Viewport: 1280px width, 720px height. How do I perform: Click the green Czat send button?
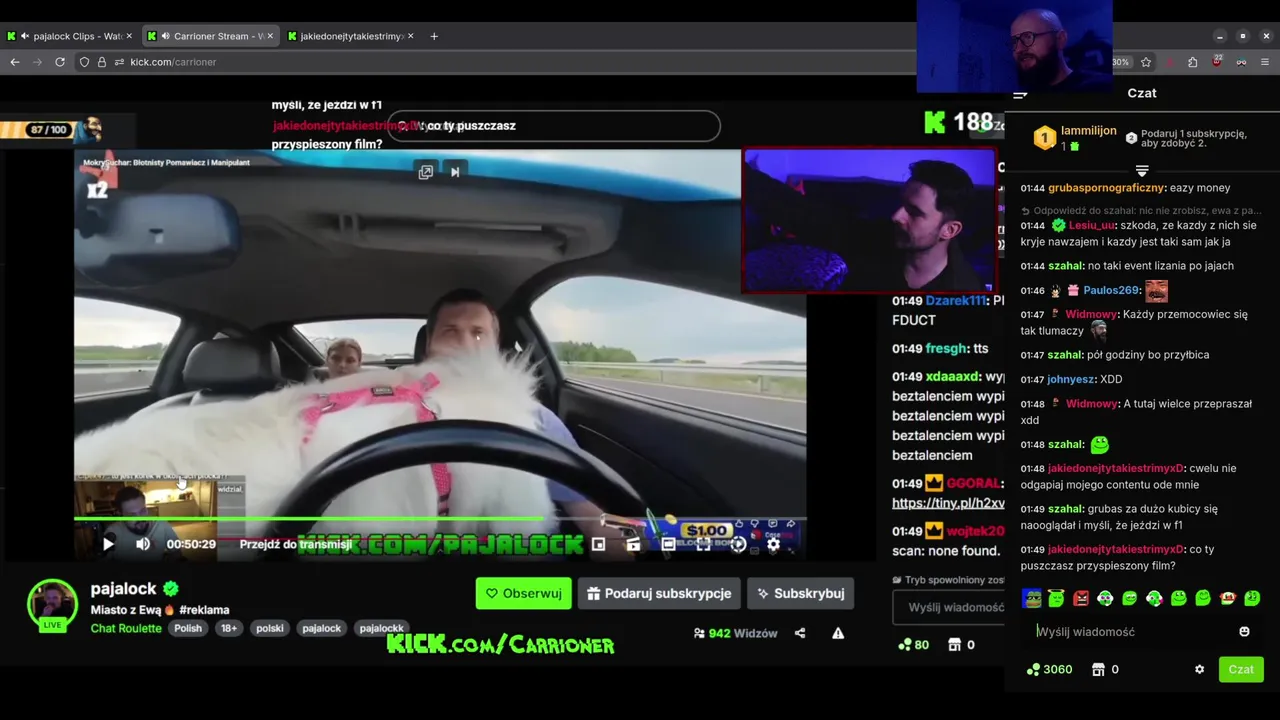point(1241,669)
